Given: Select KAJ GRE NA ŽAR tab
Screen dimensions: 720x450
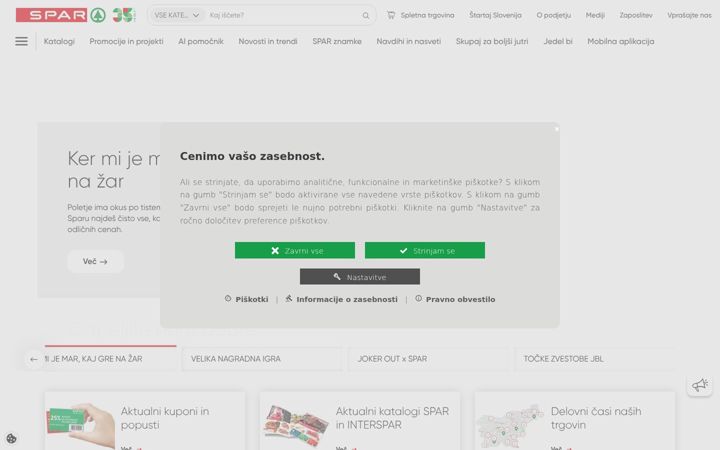Looking at the screenshot, I should point(110,359).
